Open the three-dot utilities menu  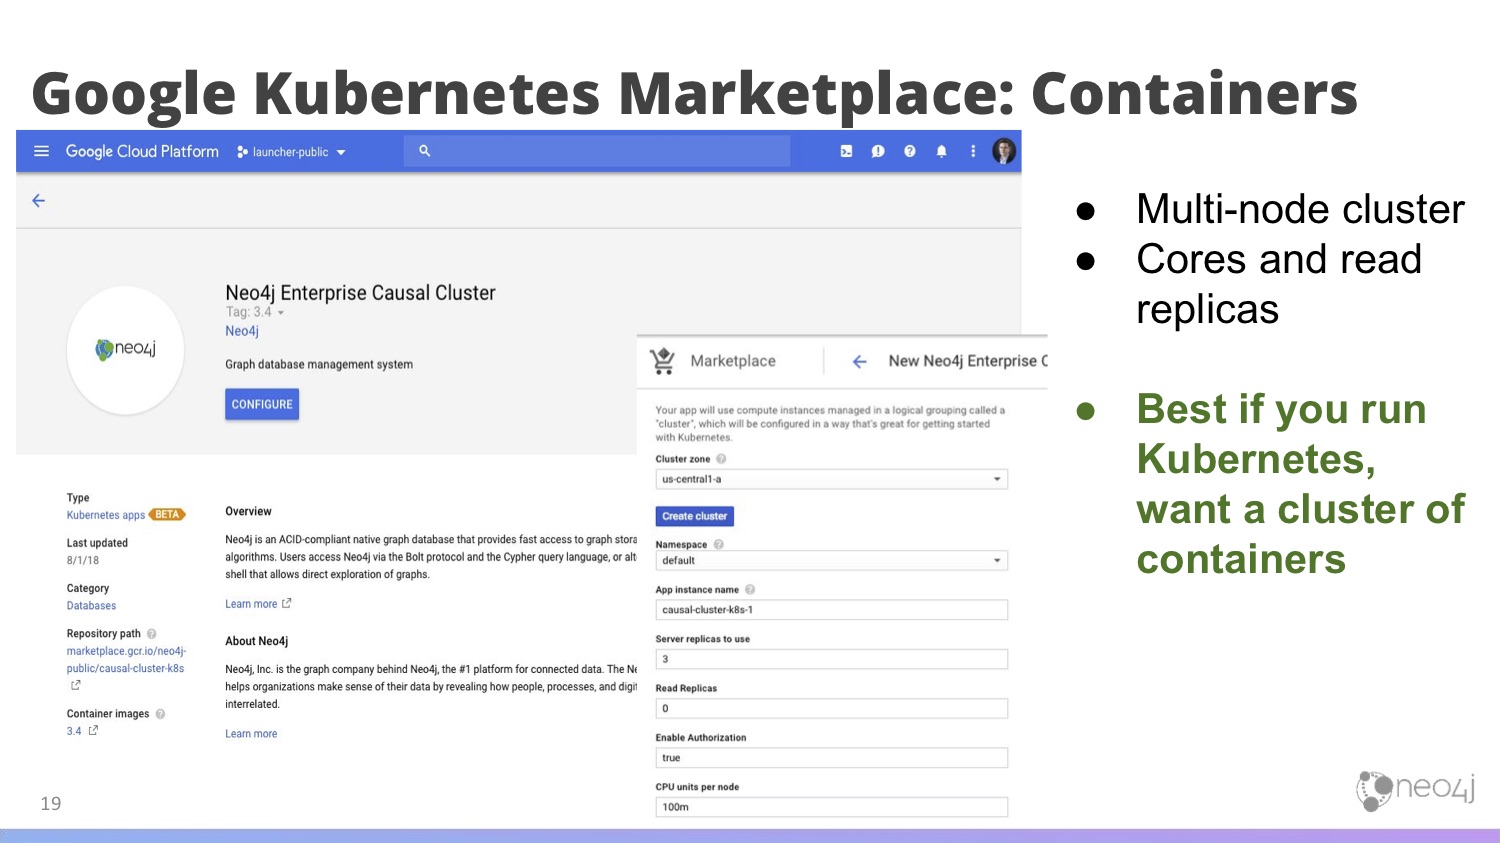(x=972, y=151)
